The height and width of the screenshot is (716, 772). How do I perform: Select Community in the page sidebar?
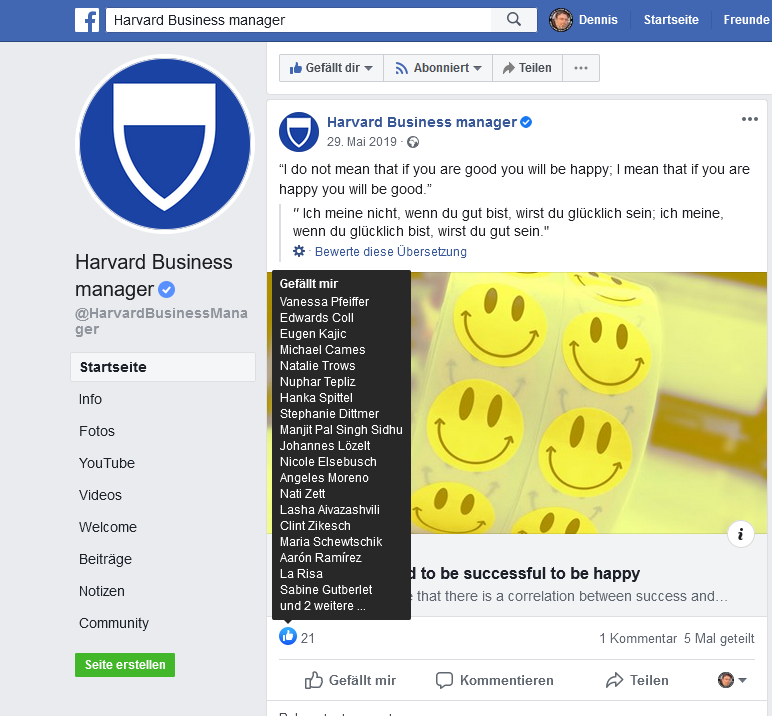(x=114, y=623)
